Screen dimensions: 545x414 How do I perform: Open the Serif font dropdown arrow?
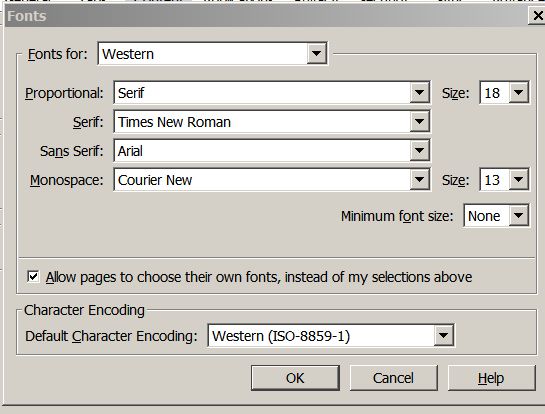click(419, 122)
